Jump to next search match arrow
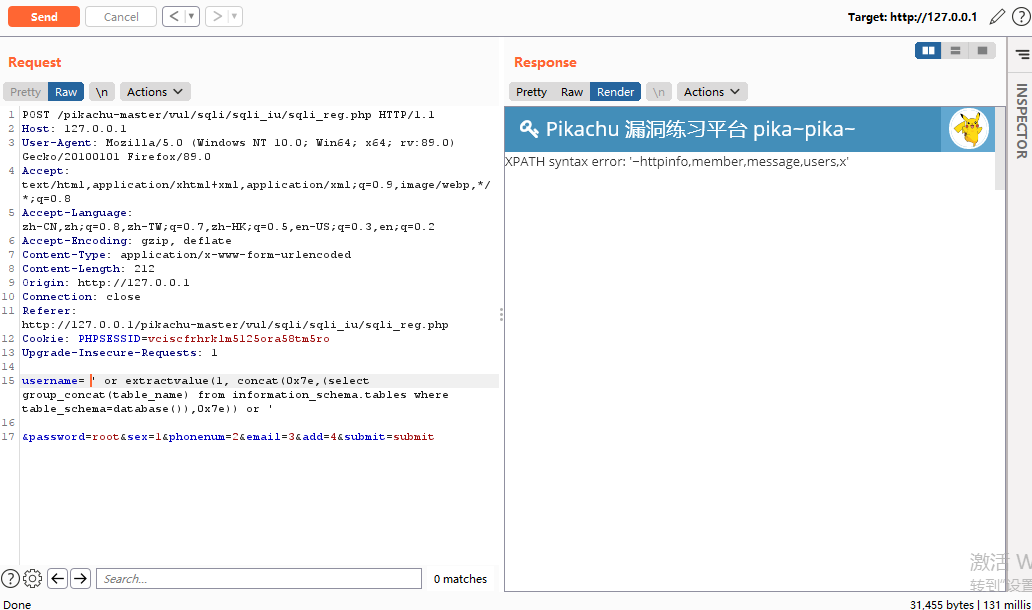1032x610 pixels. pos(80,578)
